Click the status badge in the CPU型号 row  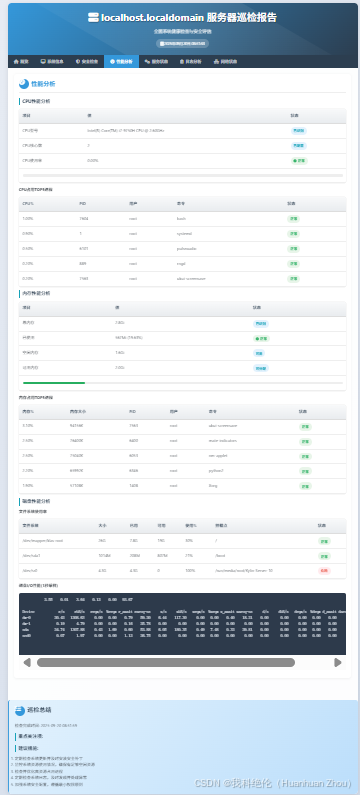coord(299,131)
